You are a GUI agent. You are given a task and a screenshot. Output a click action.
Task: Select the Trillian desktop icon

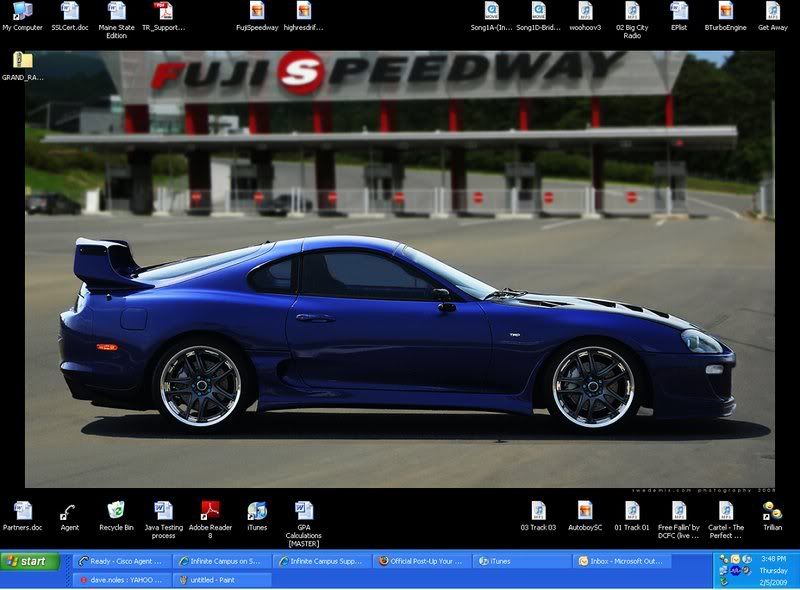click(772, 511)
